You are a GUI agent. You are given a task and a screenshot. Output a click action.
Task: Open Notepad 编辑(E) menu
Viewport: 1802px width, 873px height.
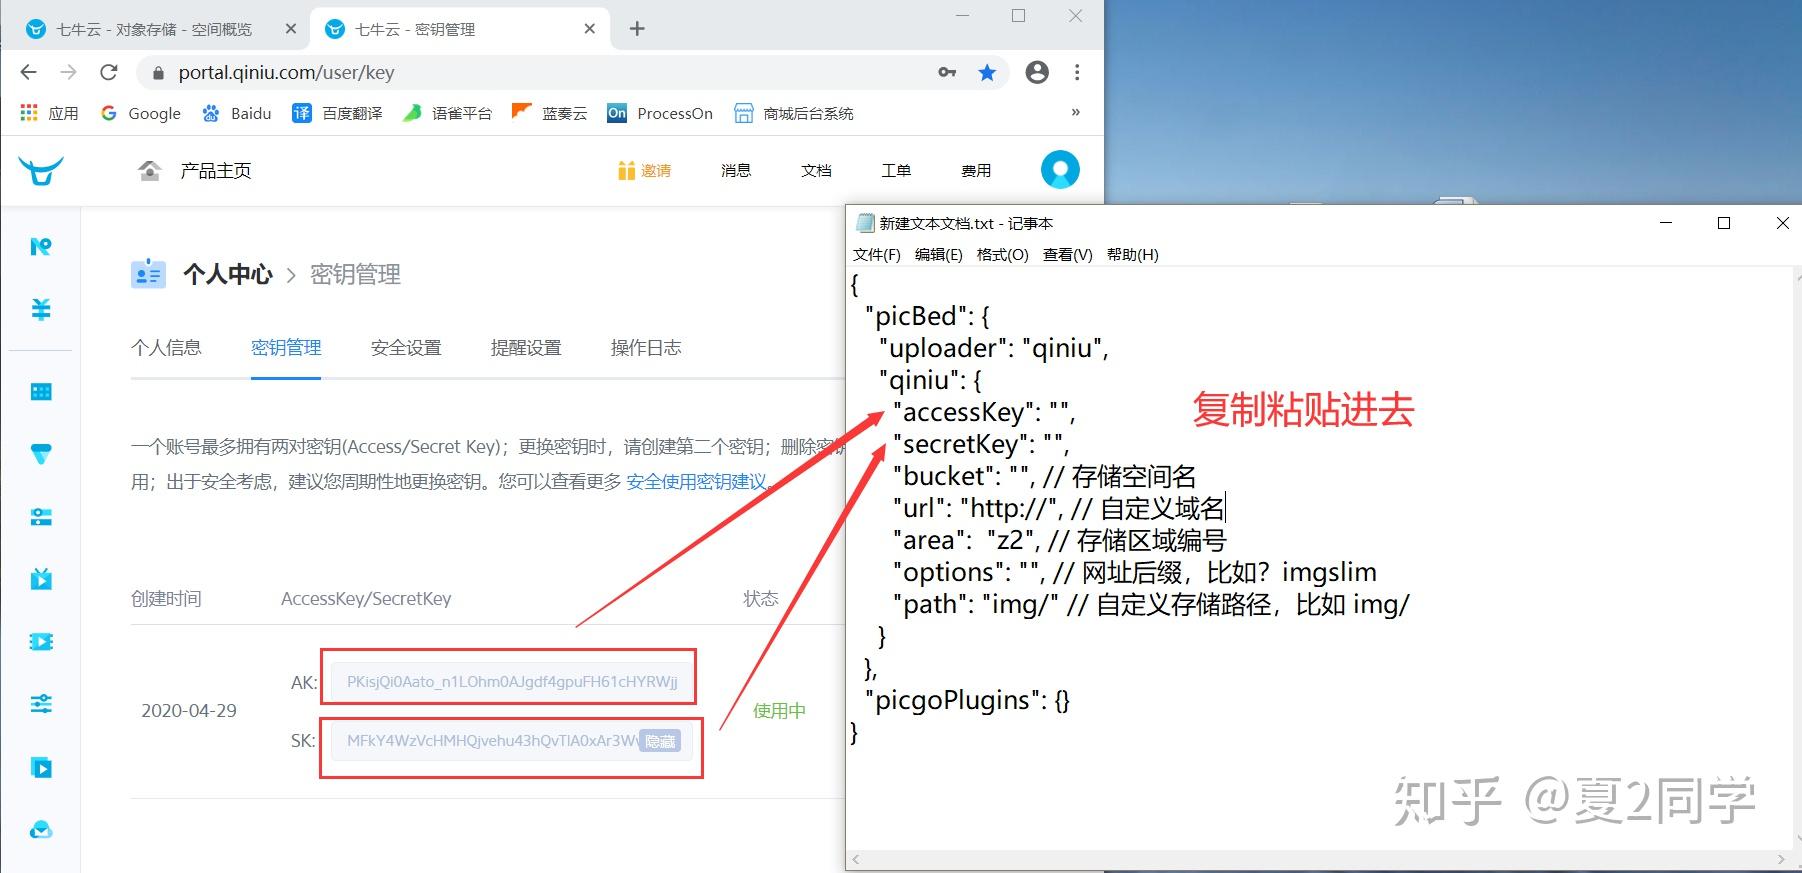pos(938,255)
